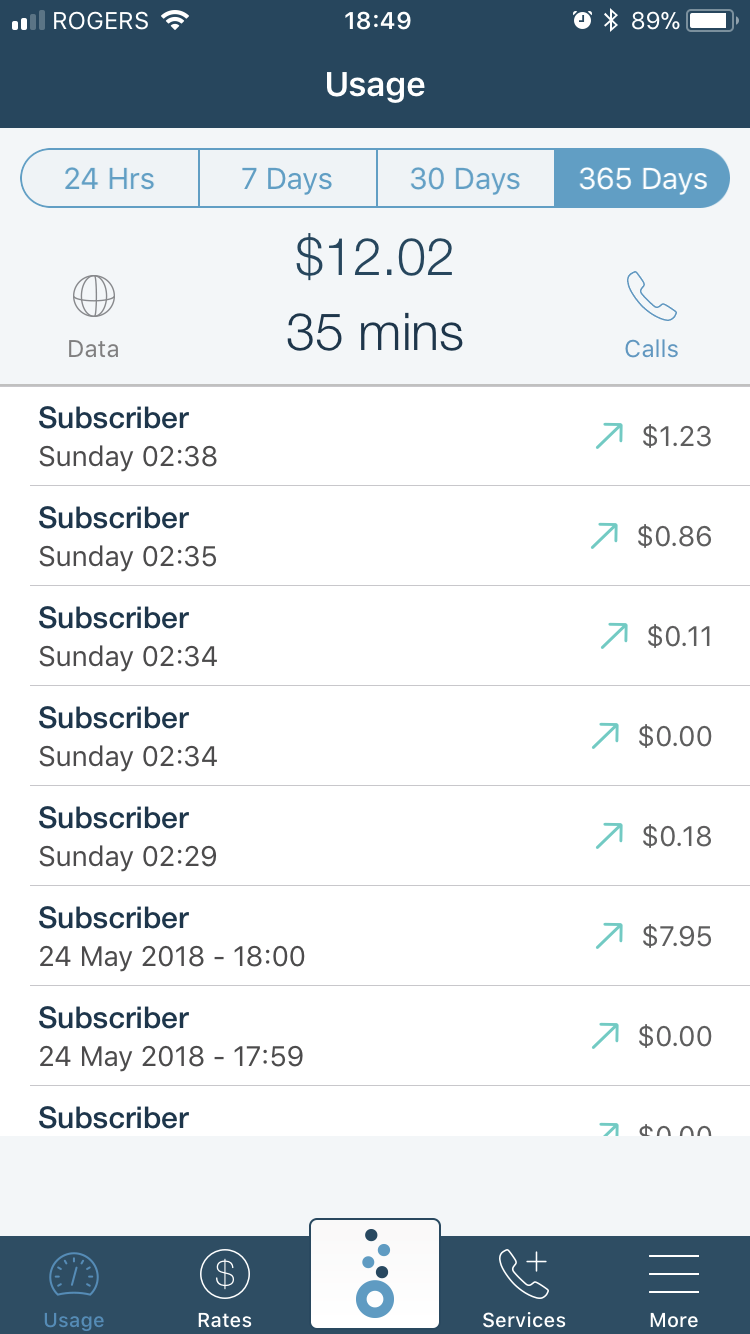This screenshot has height=1334, width=750.
Task: Select the Calls phone icon
Action: click(651, 297)
